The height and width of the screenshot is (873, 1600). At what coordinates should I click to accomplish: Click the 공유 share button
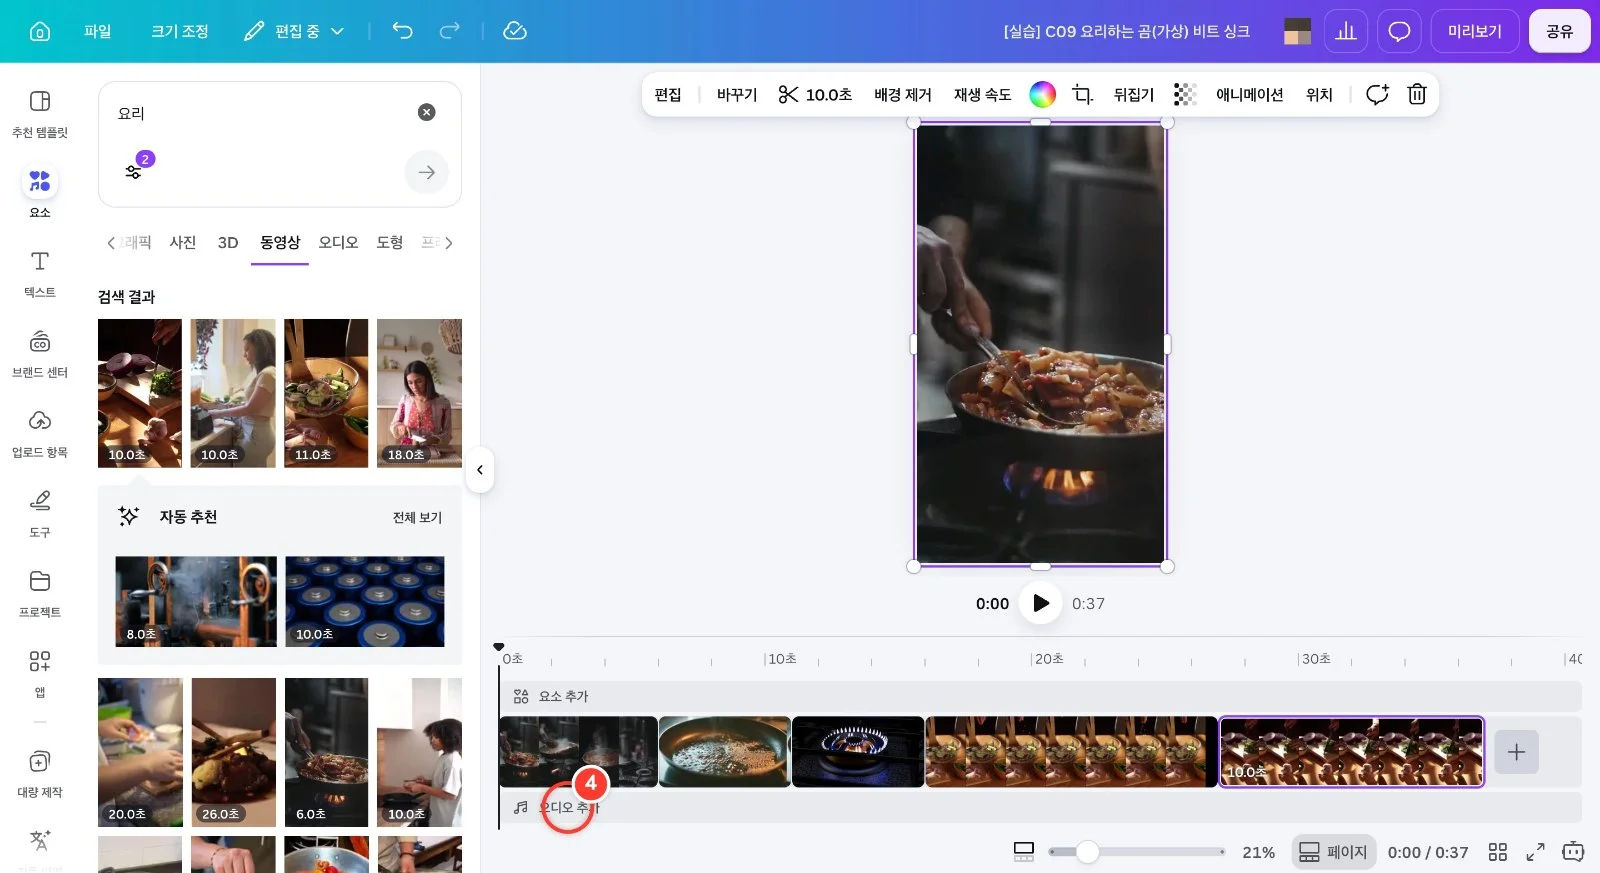[1559, 31]
